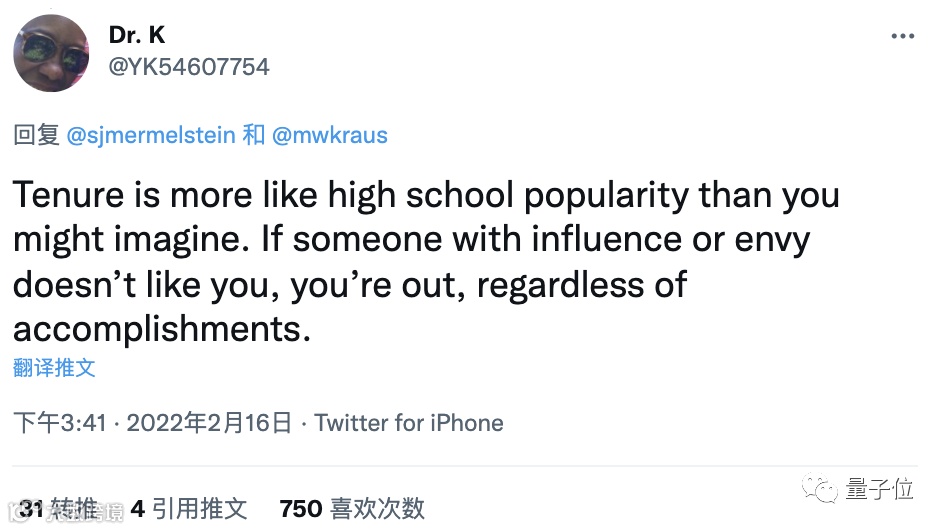Open the three-dot more options menu
The width and height of the screenshot is (944, 530).
click(902, 36)
